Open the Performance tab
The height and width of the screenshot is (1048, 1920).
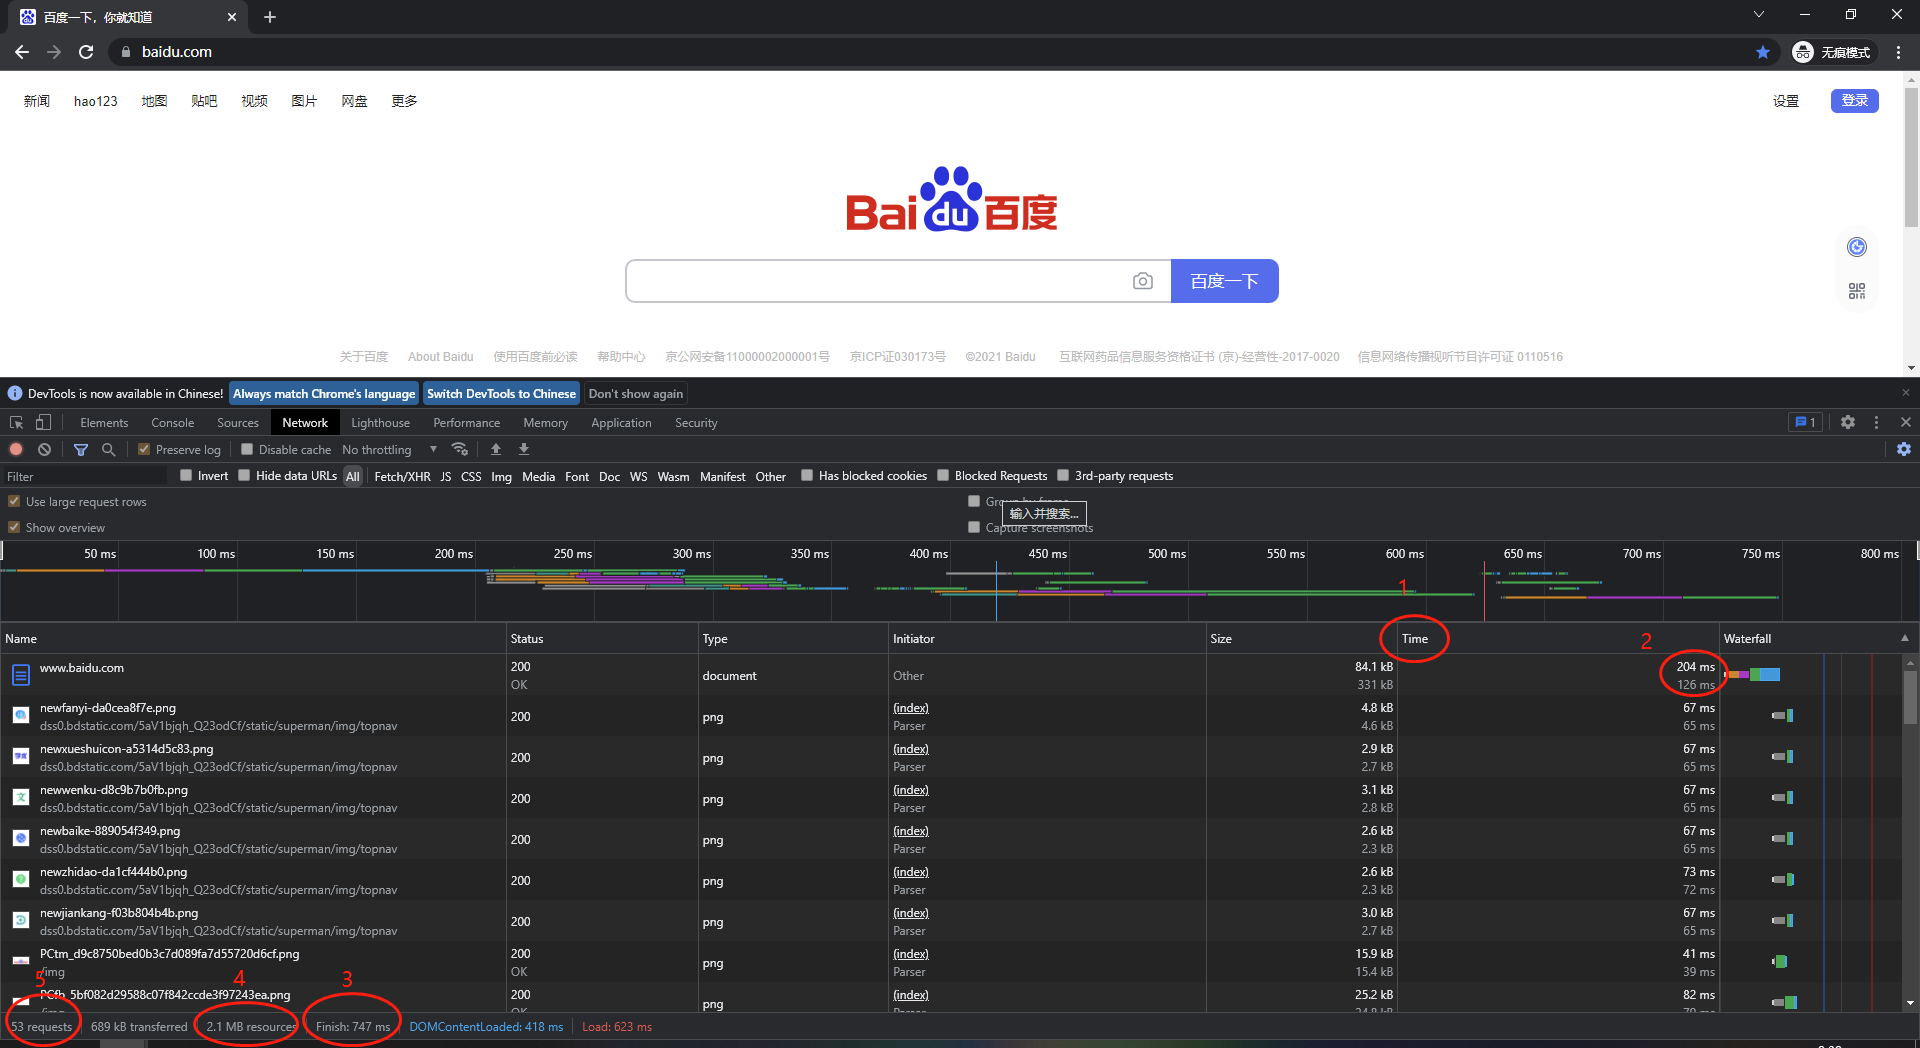tap(467, 423)
